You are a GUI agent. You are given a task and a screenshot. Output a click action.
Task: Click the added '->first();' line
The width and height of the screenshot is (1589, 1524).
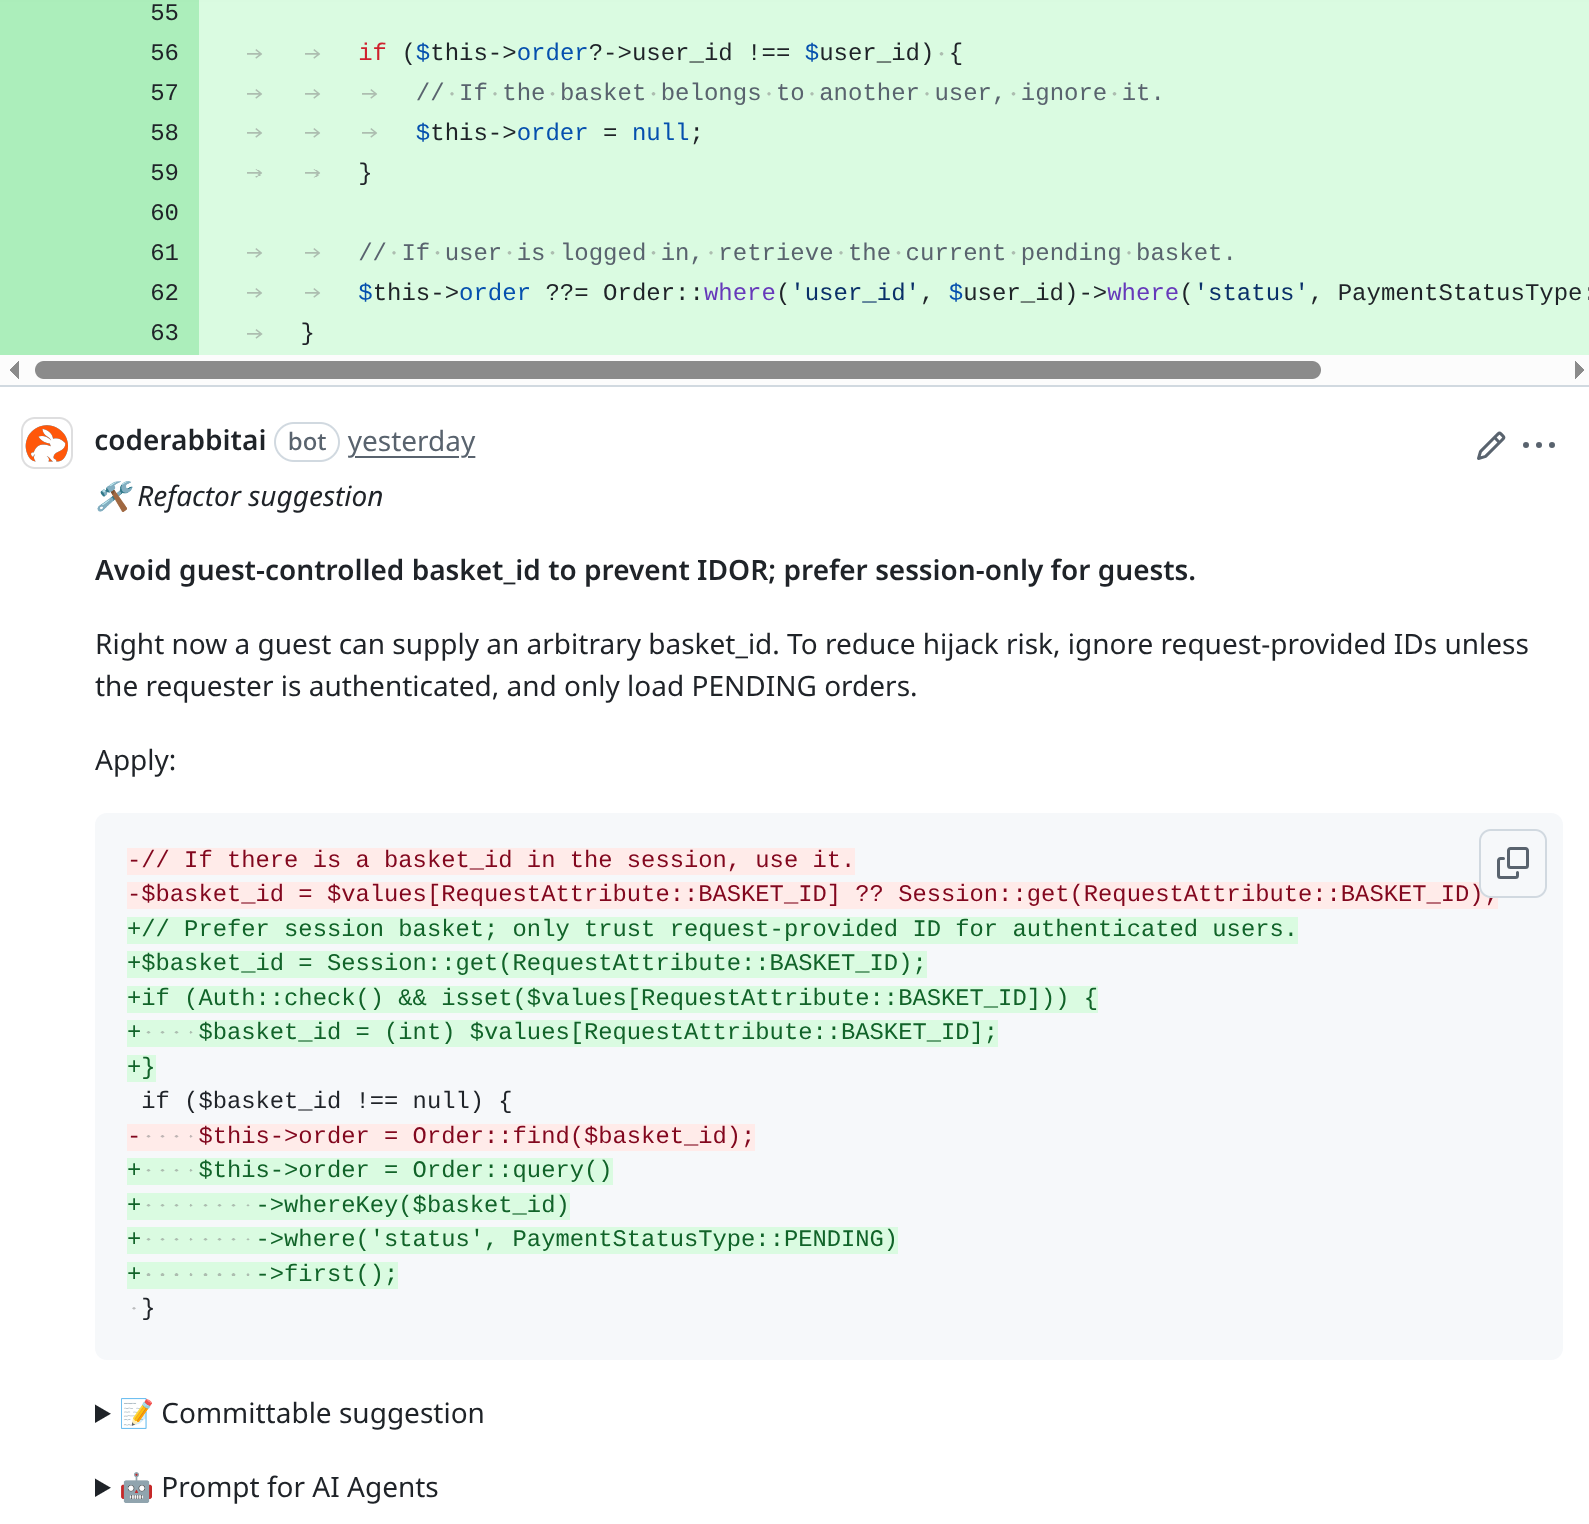coord(262,1274)
